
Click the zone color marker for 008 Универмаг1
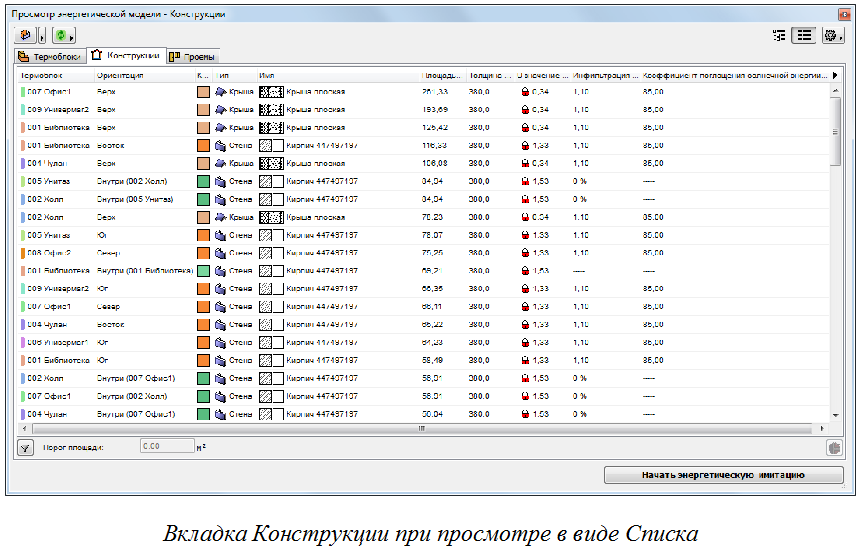click(23, 342)
